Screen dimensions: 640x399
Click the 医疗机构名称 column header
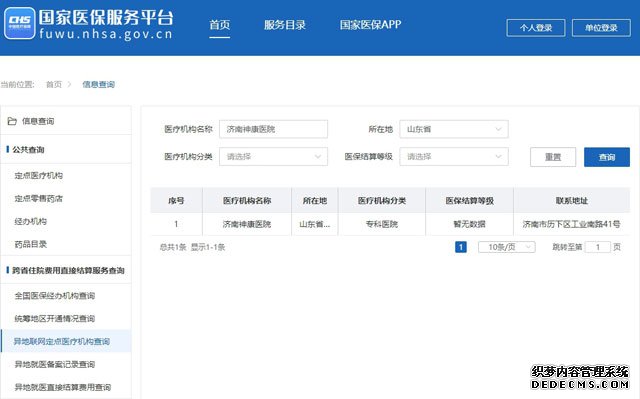[x=247, y=201]
